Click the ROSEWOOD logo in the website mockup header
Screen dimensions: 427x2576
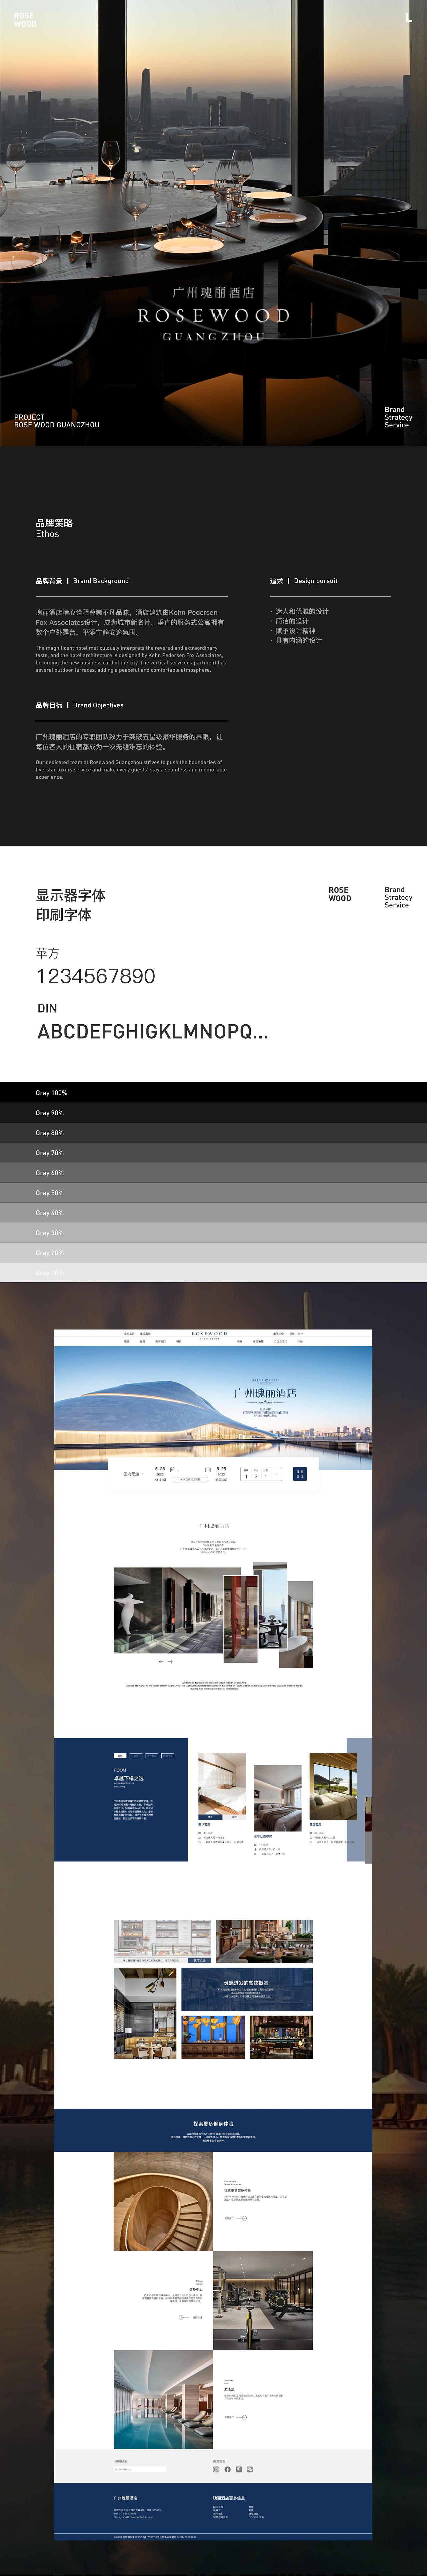[210, 1334]
